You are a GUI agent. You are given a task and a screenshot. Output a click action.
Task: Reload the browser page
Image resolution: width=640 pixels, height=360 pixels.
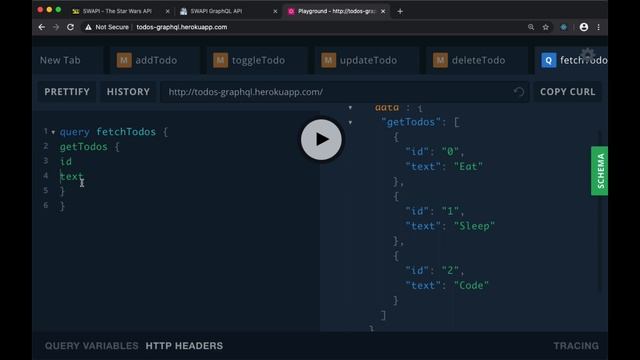(x=70, y=27)
